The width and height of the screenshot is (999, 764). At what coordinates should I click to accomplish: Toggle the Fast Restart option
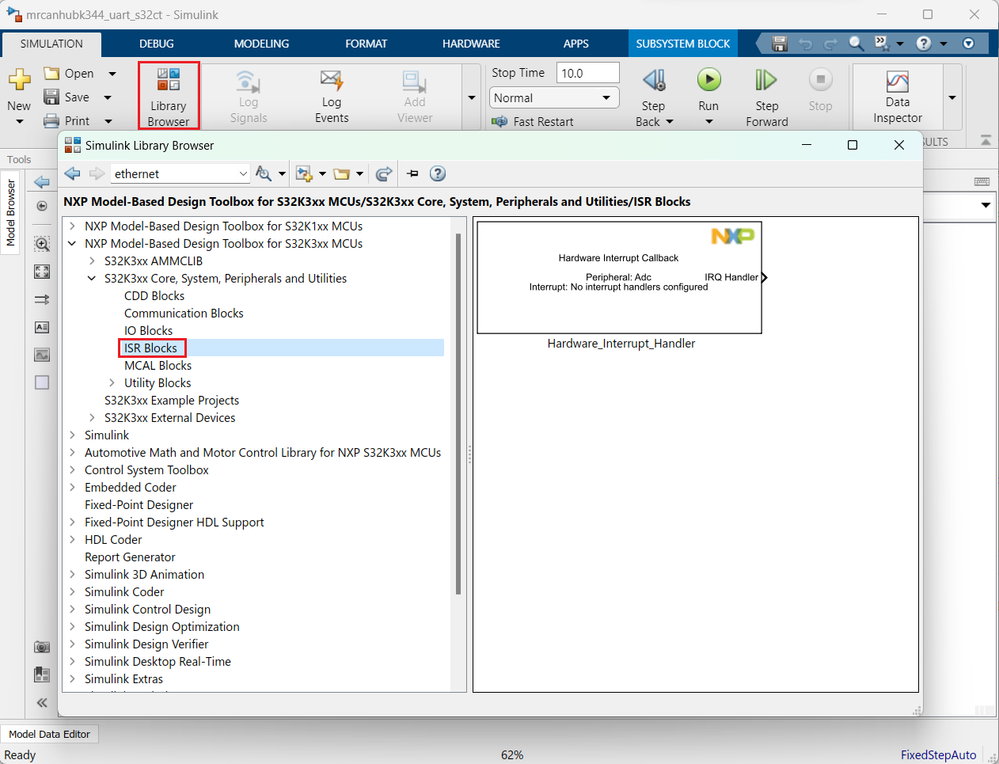point(533,121)
